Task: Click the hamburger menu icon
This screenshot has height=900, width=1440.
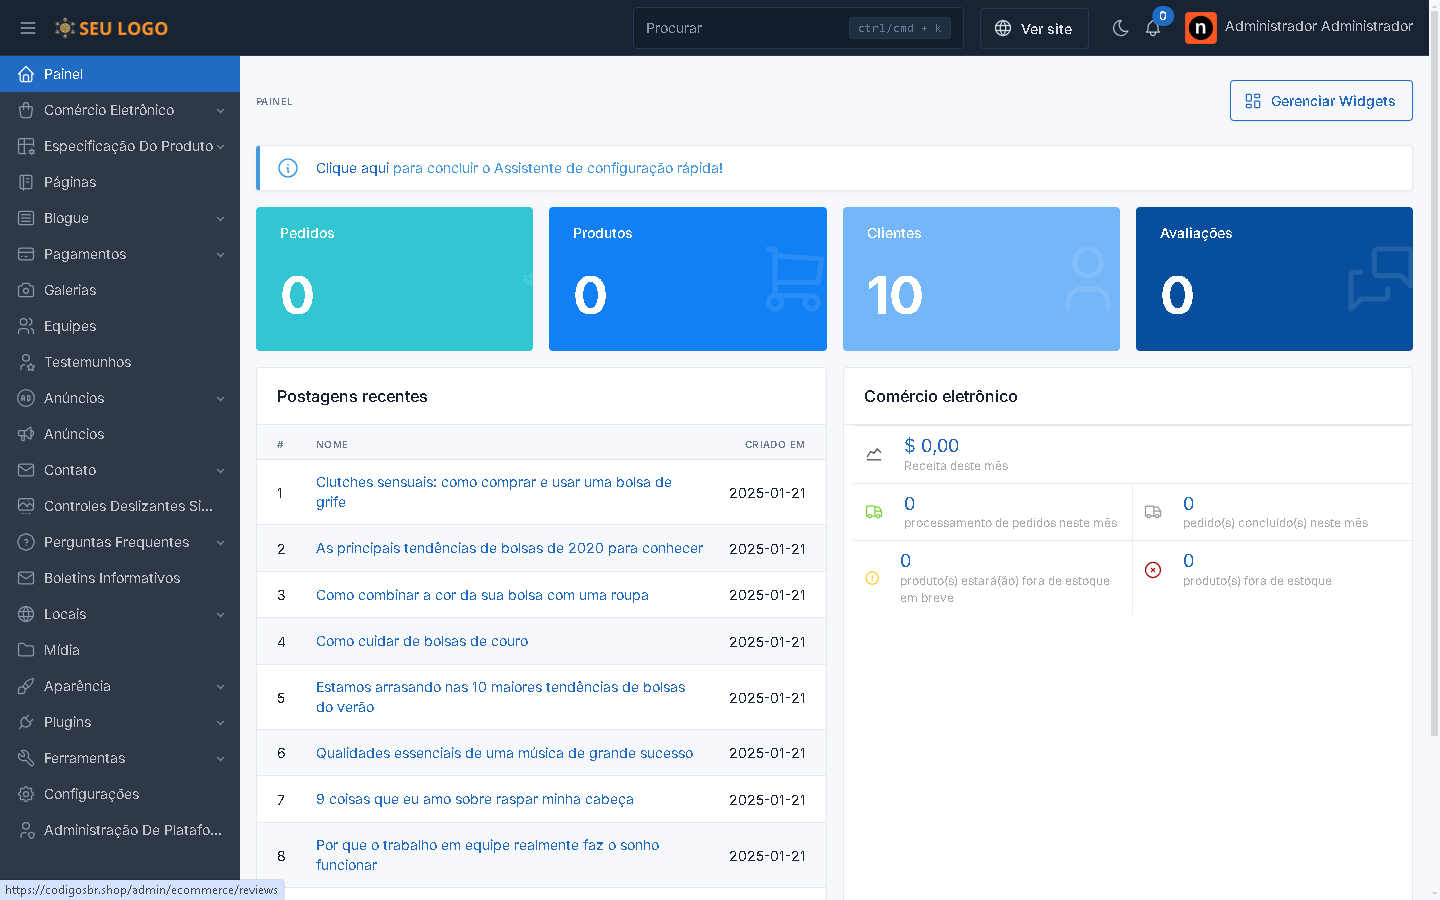Action: click(28, 28)
